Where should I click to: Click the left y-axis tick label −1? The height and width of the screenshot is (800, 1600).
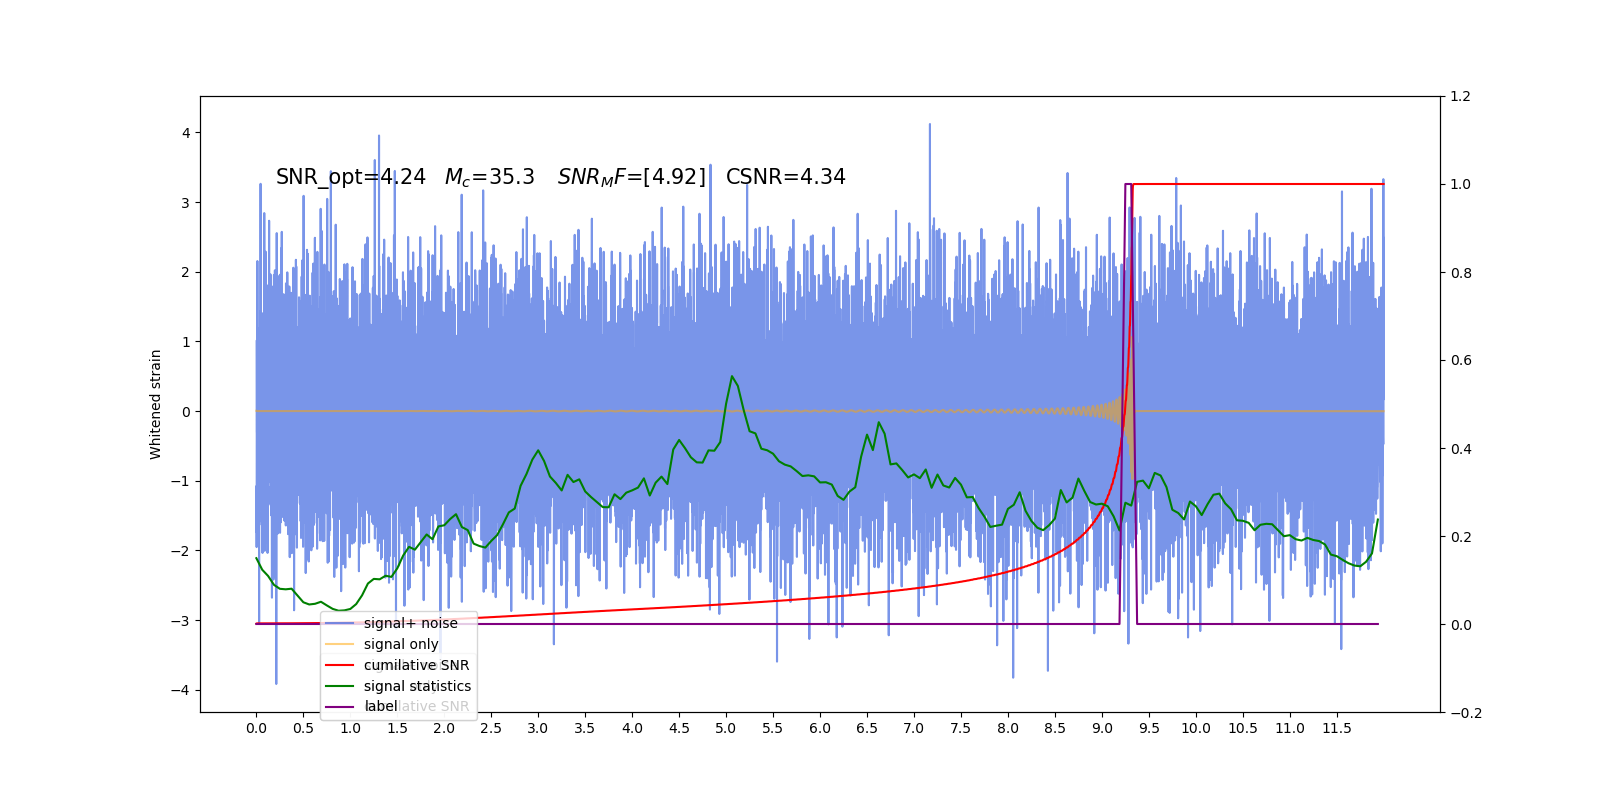tap(181, 481)
